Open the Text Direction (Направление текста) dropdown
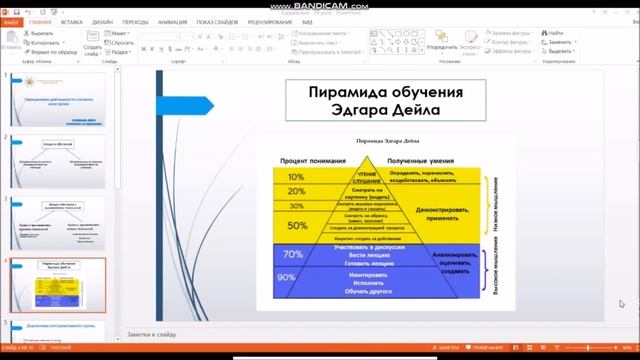 [x=320, y=33]
